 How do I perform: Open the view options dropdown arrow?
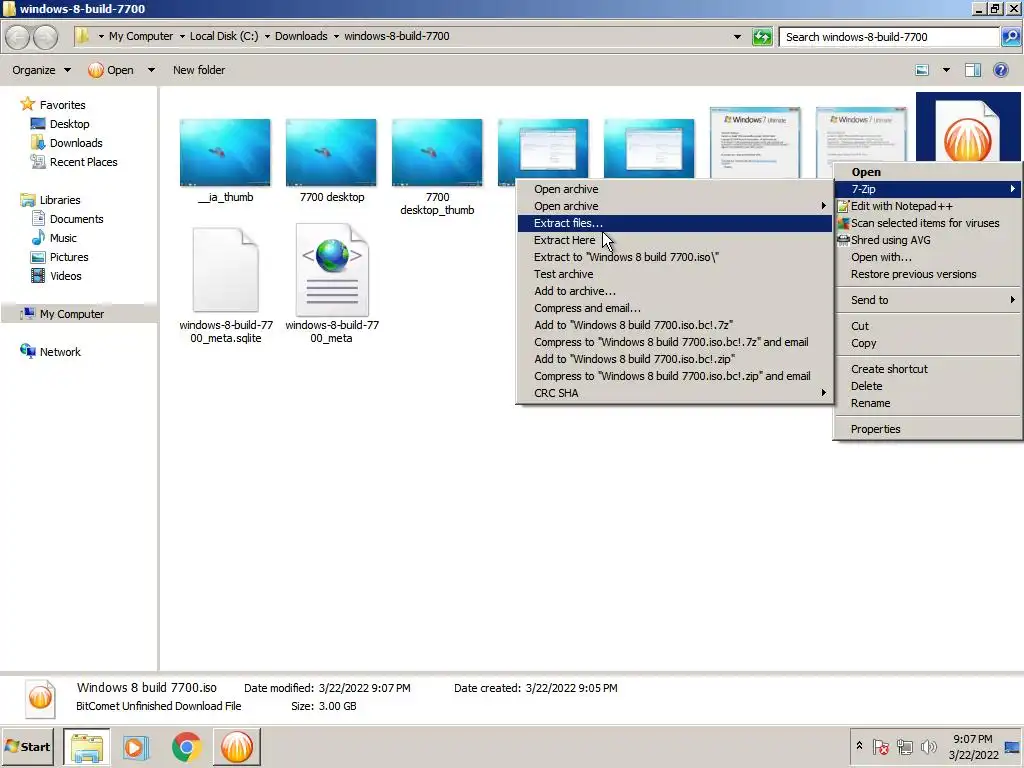tap(946, 70)
